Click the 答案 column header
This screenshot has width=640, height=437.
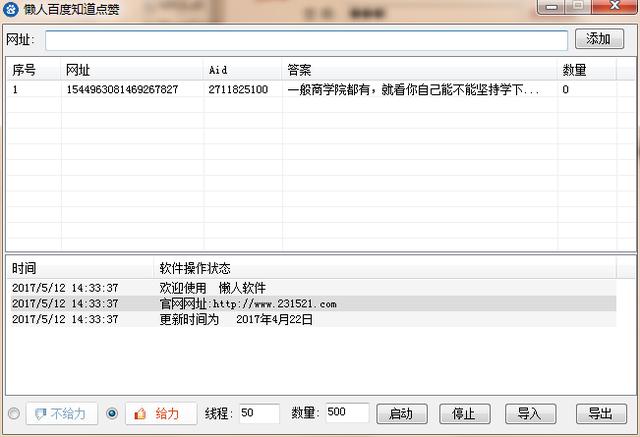point(420,70)
